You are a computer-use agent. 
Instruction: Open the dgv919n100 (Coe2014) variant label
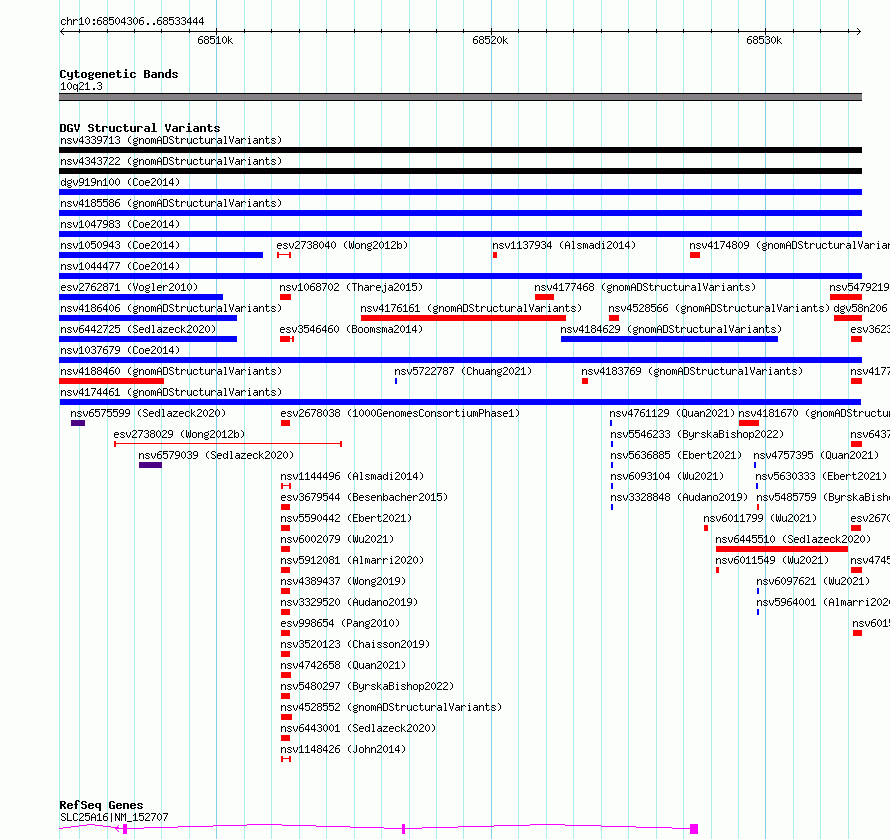point(120,182)
